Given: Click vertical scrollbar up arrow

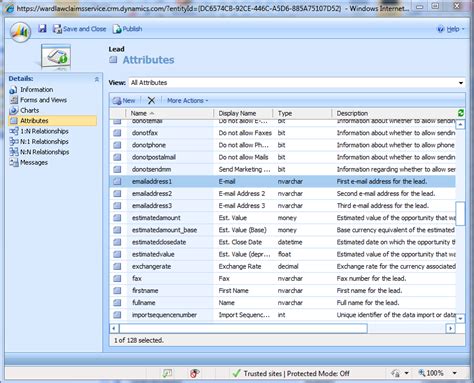Looking at the screenshot, I should (x=460, y=125).
